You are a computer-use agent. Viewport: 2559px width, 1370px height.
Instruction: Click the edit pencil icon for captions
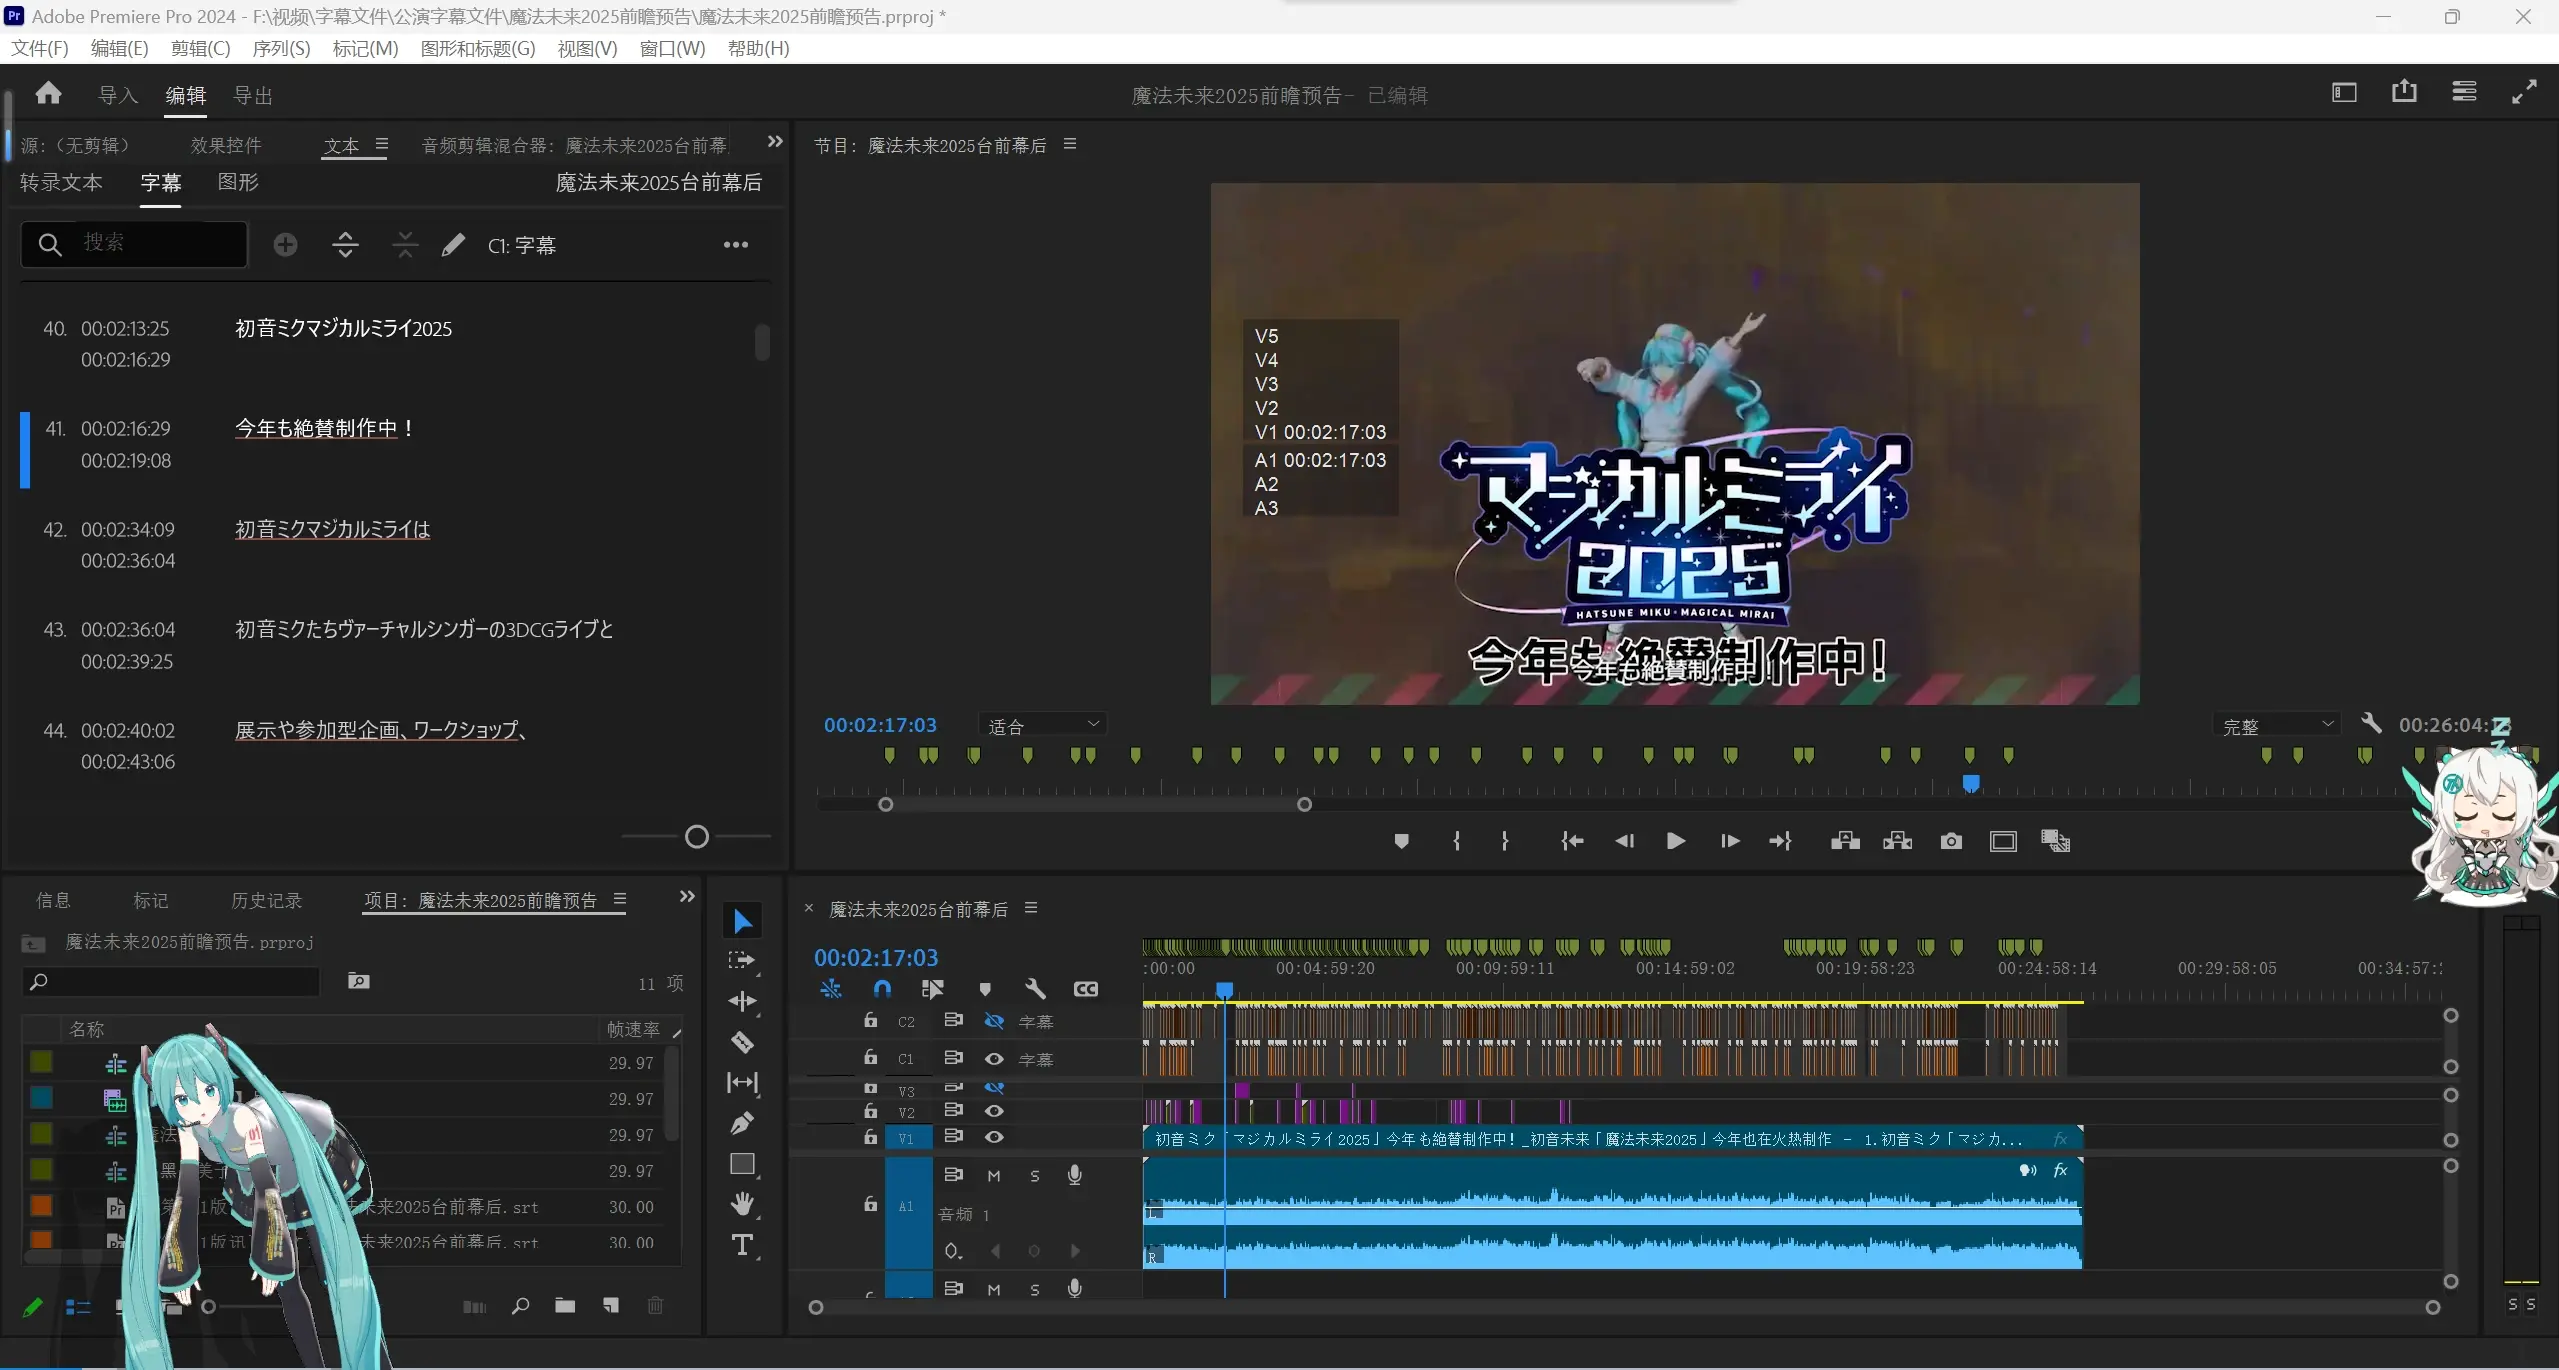coord(453,245)
